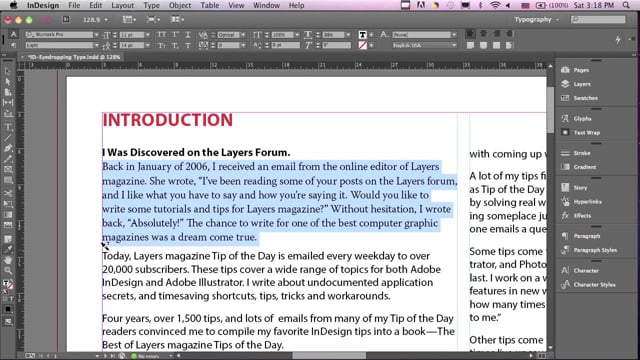The image size is (640, 360).
Task: Select the Page tool
Action: [x=8, y=92]
